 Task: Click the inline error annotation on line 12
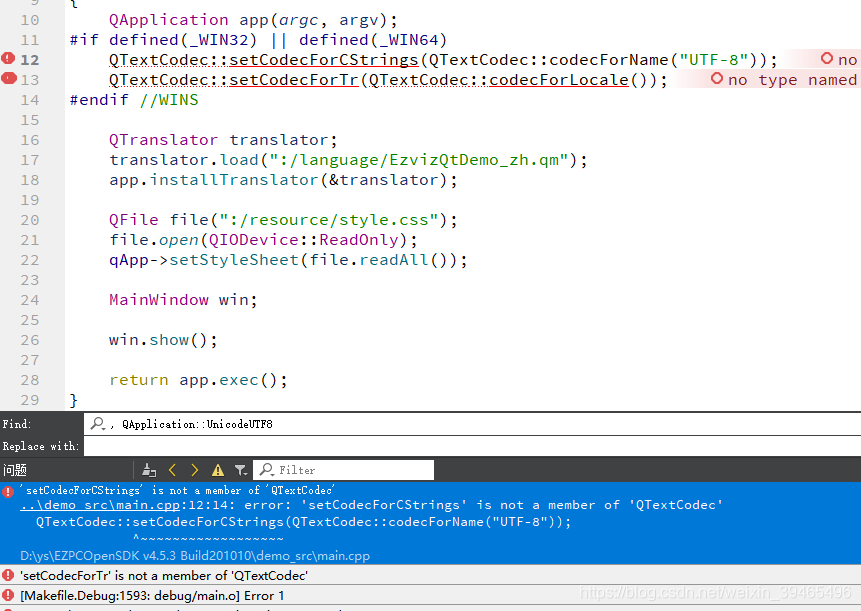click(839, 59)
